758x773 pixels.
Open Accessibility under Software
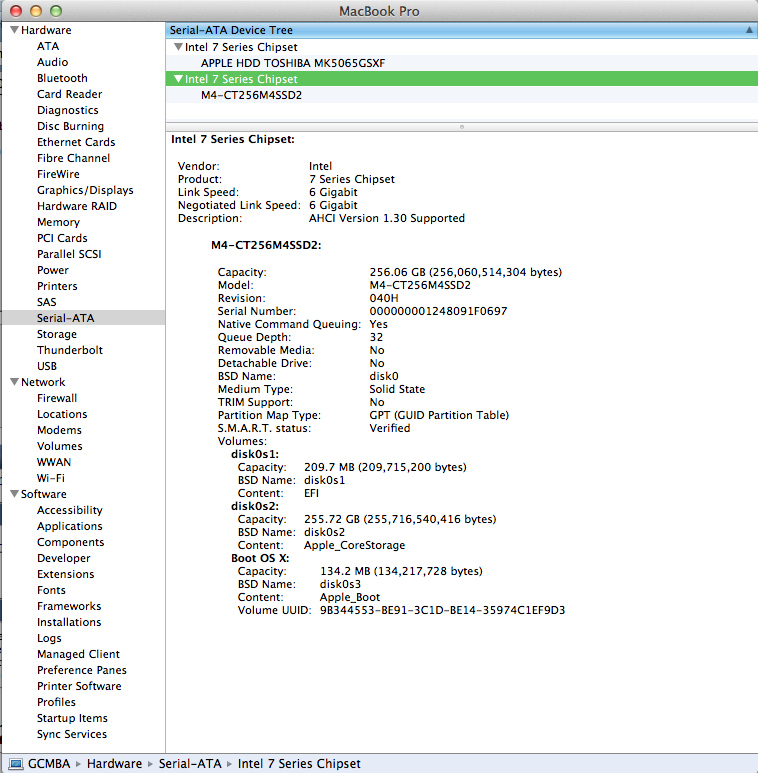[x=69, y=510]
